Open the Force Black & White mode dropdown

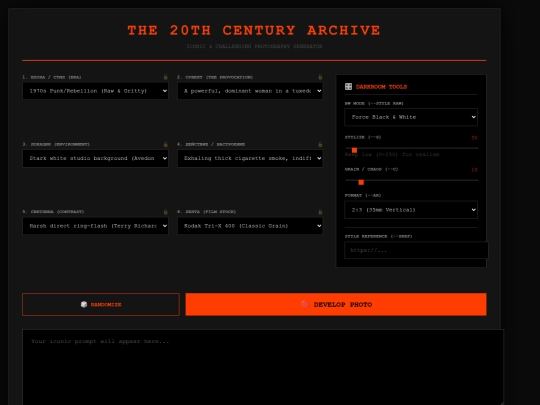point(411,117)
